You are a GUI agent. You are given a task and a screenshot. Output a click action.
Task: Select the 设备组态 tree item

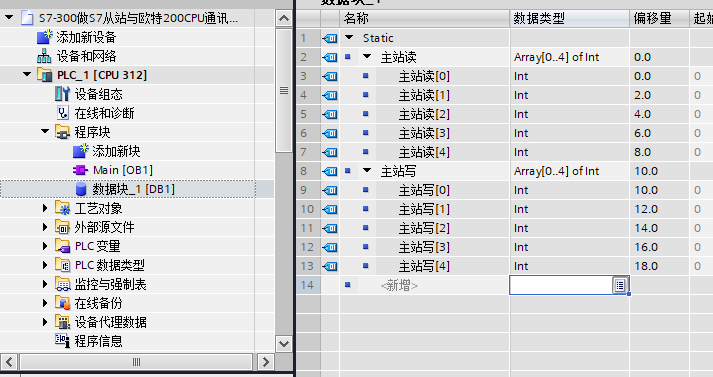99,94
